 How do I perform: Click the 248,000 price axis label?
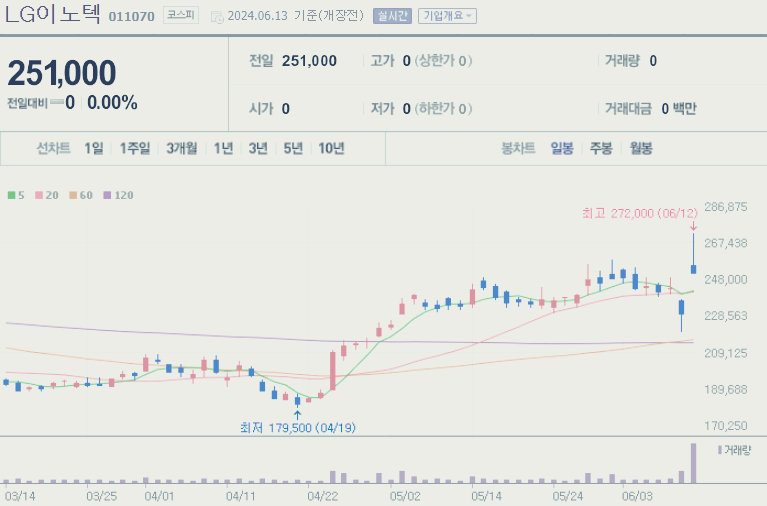click(x=726, y=279)
